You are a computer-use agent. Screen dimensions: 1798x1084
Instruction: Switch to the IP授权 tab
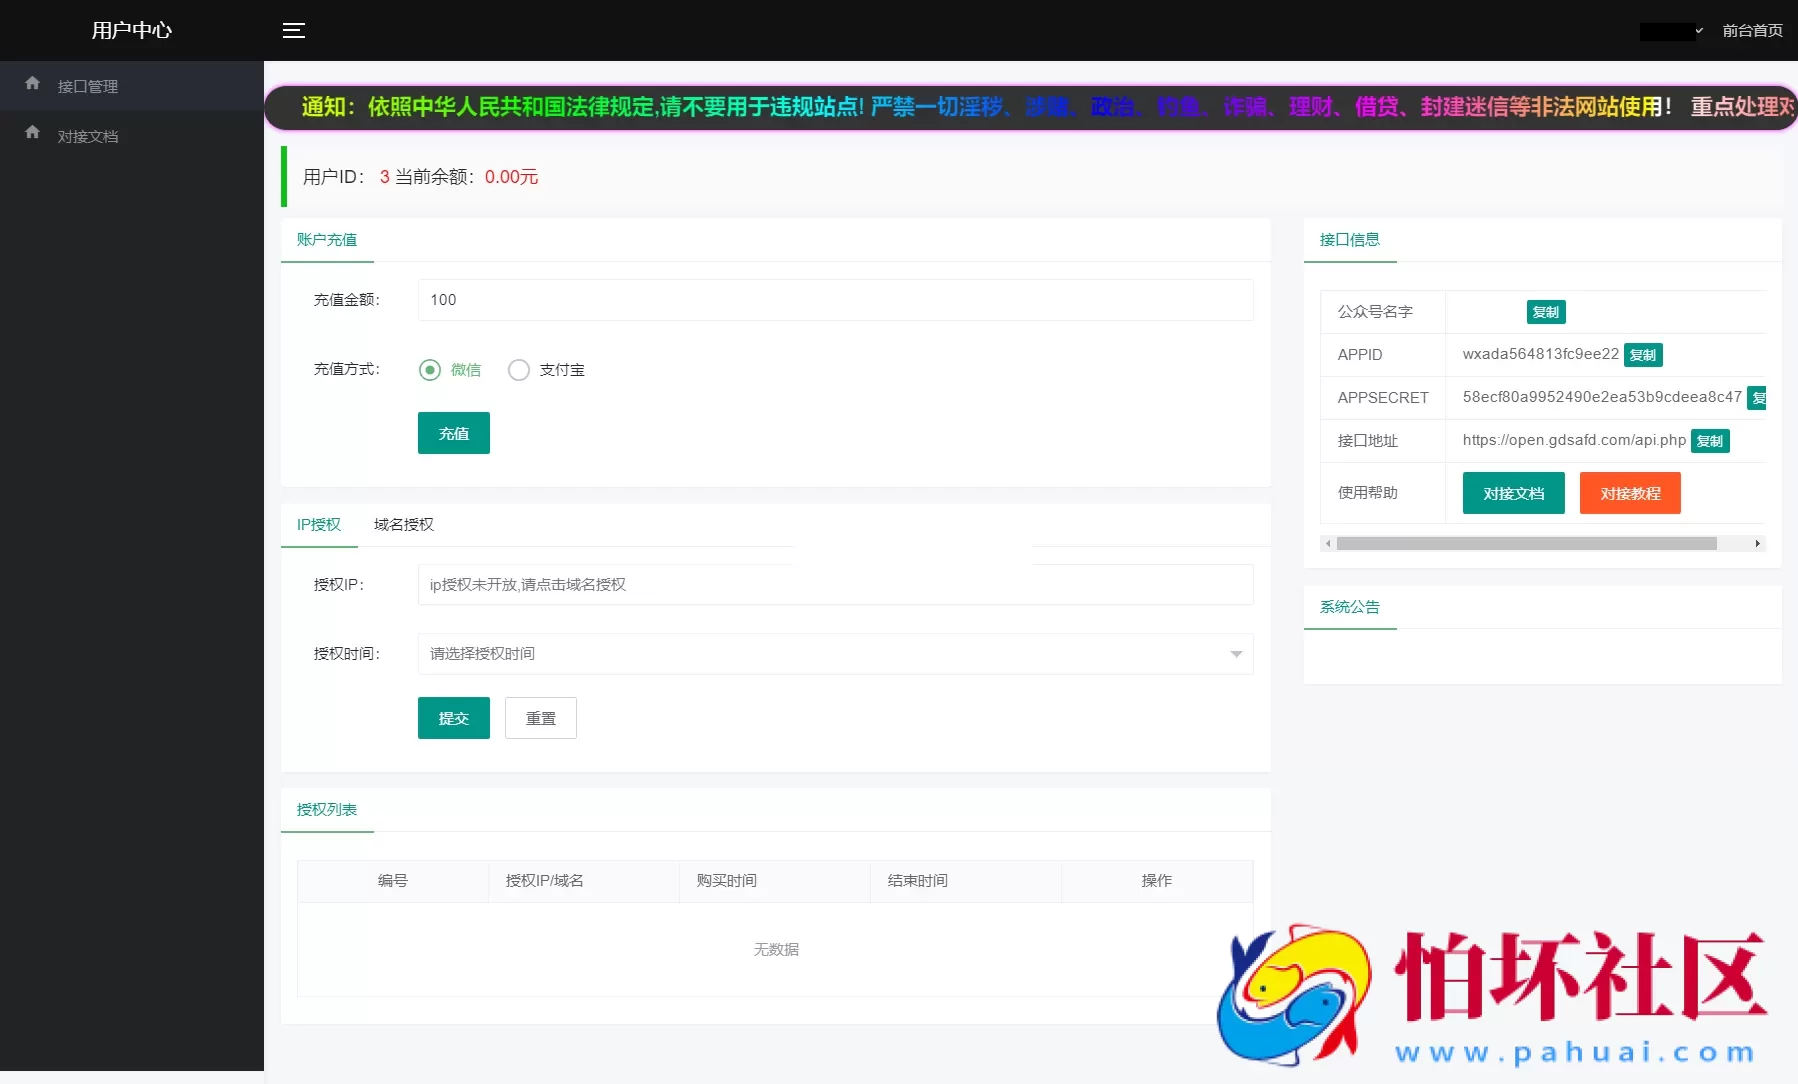pyautogui.click(x=318, y=524)
